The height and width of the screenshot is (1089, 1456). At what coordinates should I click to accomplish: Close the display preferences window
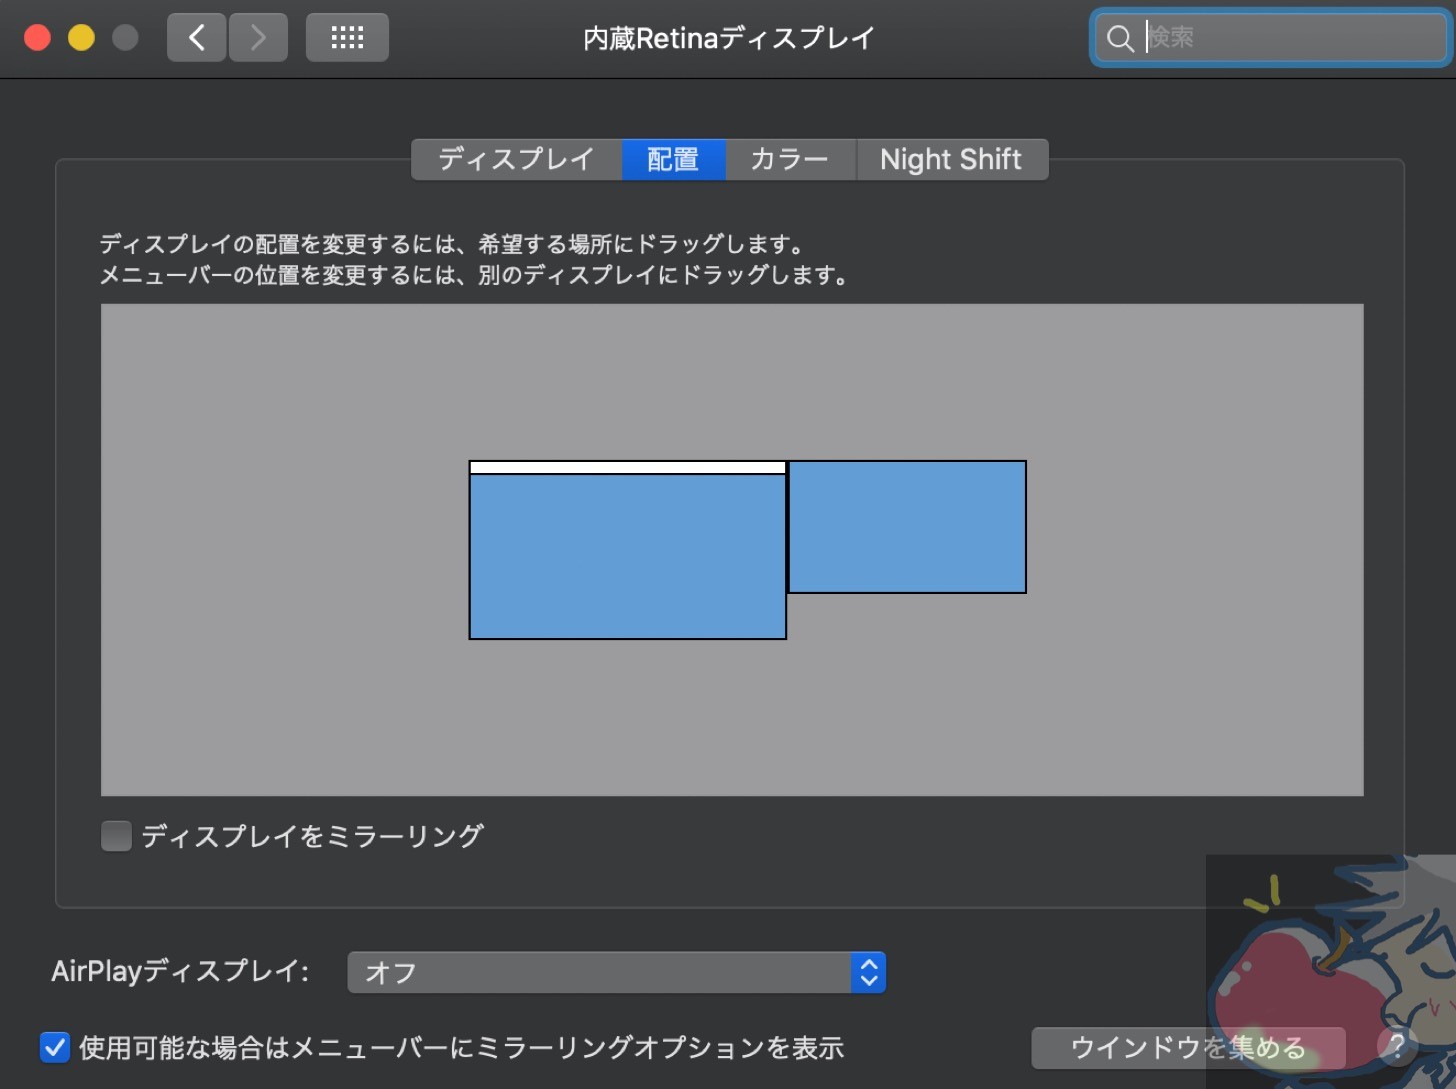click(38, 38)
